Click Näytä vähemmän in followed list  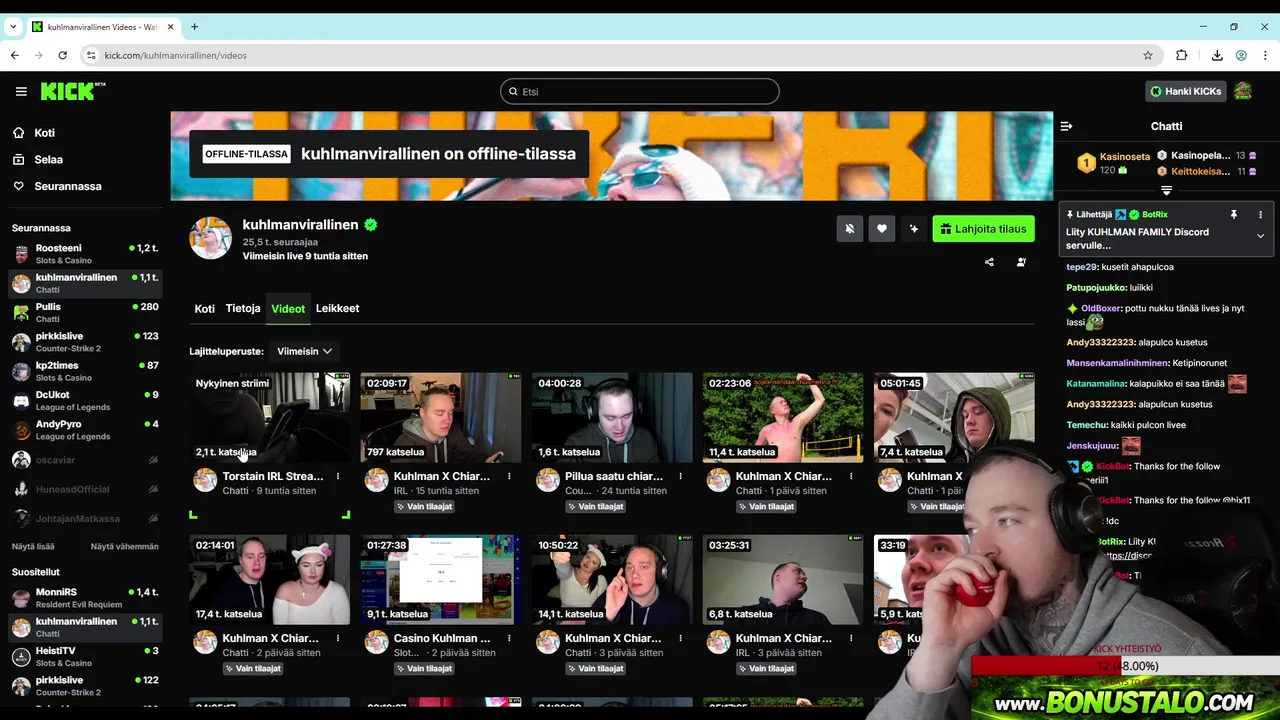coord(125,547)
